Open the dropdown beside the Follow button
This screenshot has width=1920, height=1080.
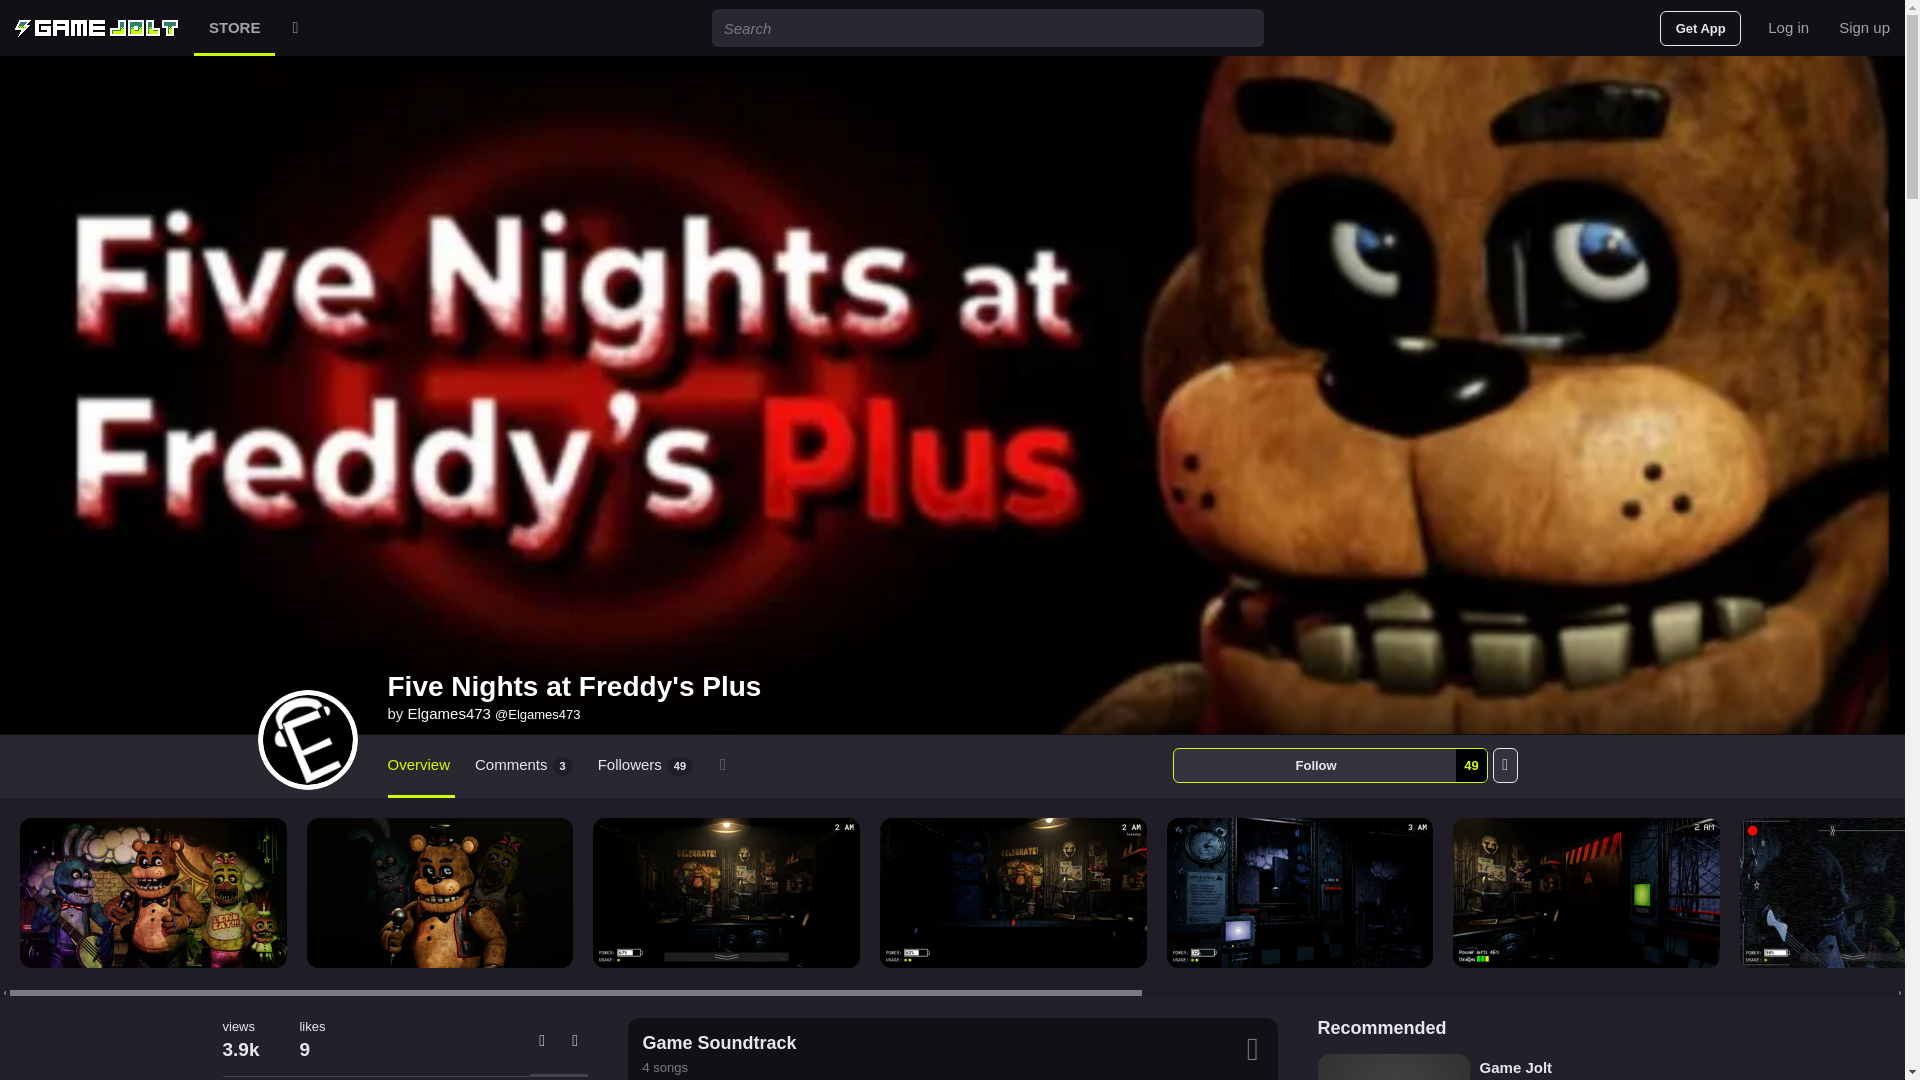pyautogui.click(x=1505, y=766)
